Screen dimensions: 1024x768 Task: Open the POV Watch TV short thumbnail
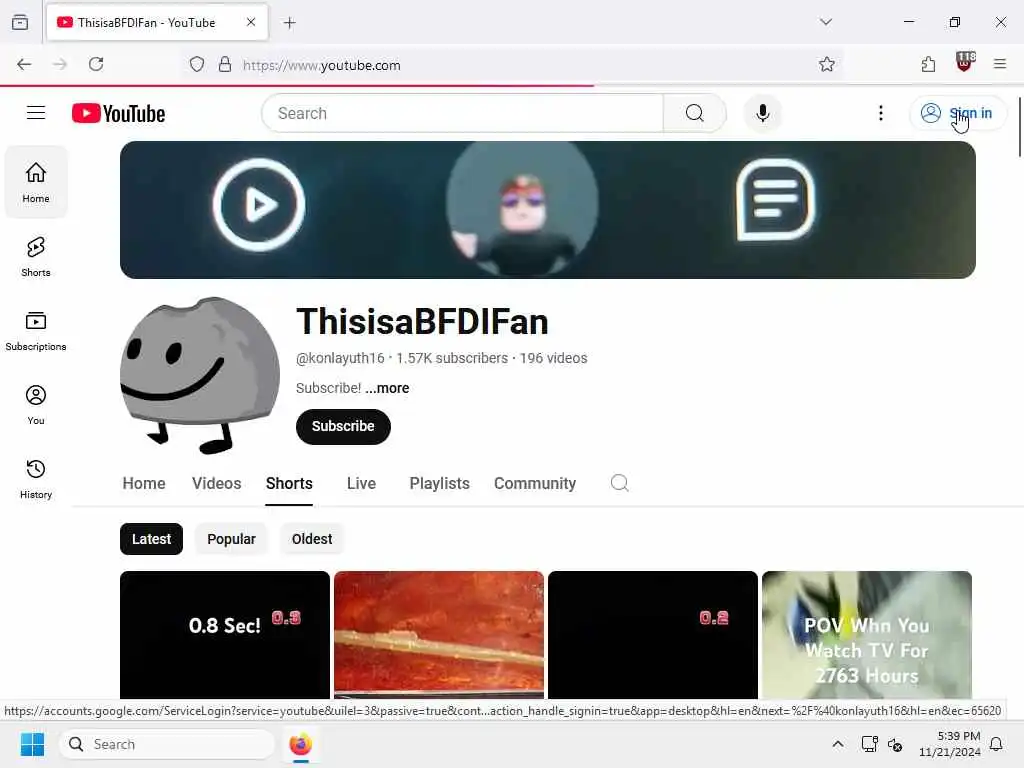coord(867,635)
